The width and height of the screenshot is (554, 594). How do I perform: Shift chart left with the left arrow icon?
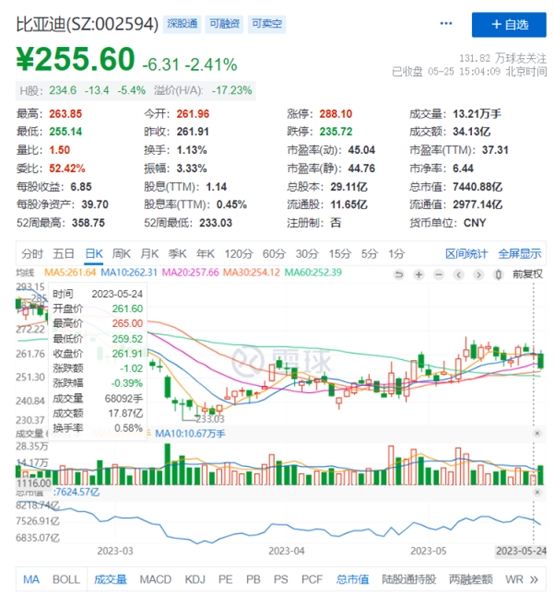[459, 274]
